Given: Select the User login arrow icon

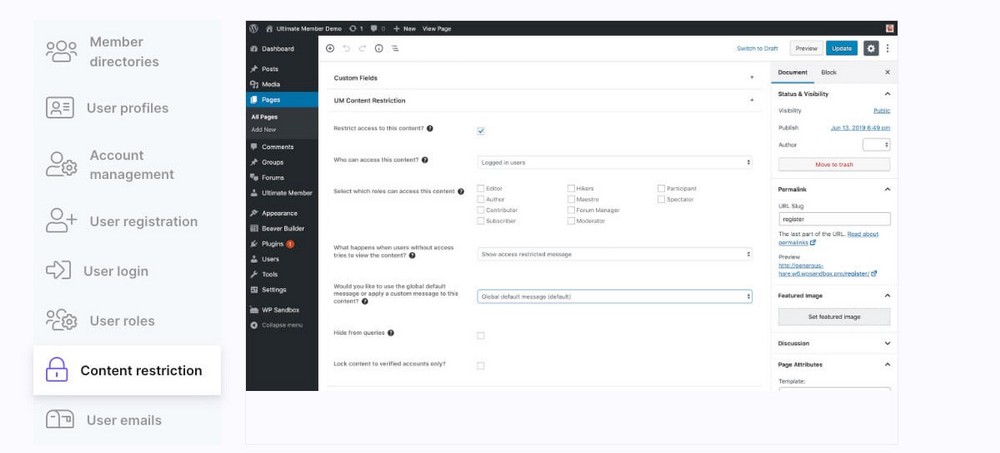Looking at the screenshot, I should click(x=58, y=271).
